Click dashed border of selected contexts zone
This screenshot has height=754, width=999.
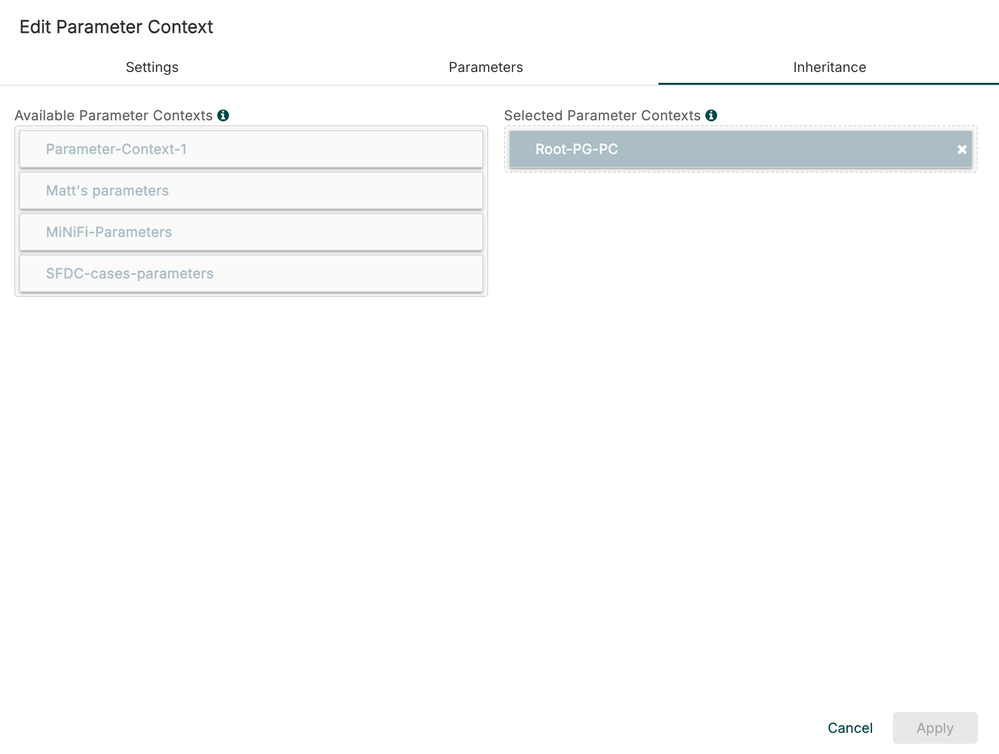point(740,172)
